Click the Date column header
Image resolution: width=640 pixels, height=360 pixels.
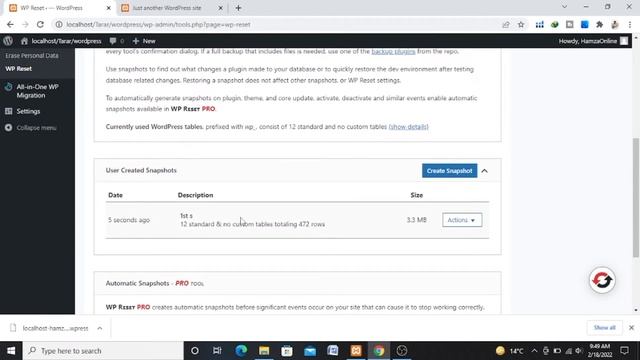[x=116, y=195]
